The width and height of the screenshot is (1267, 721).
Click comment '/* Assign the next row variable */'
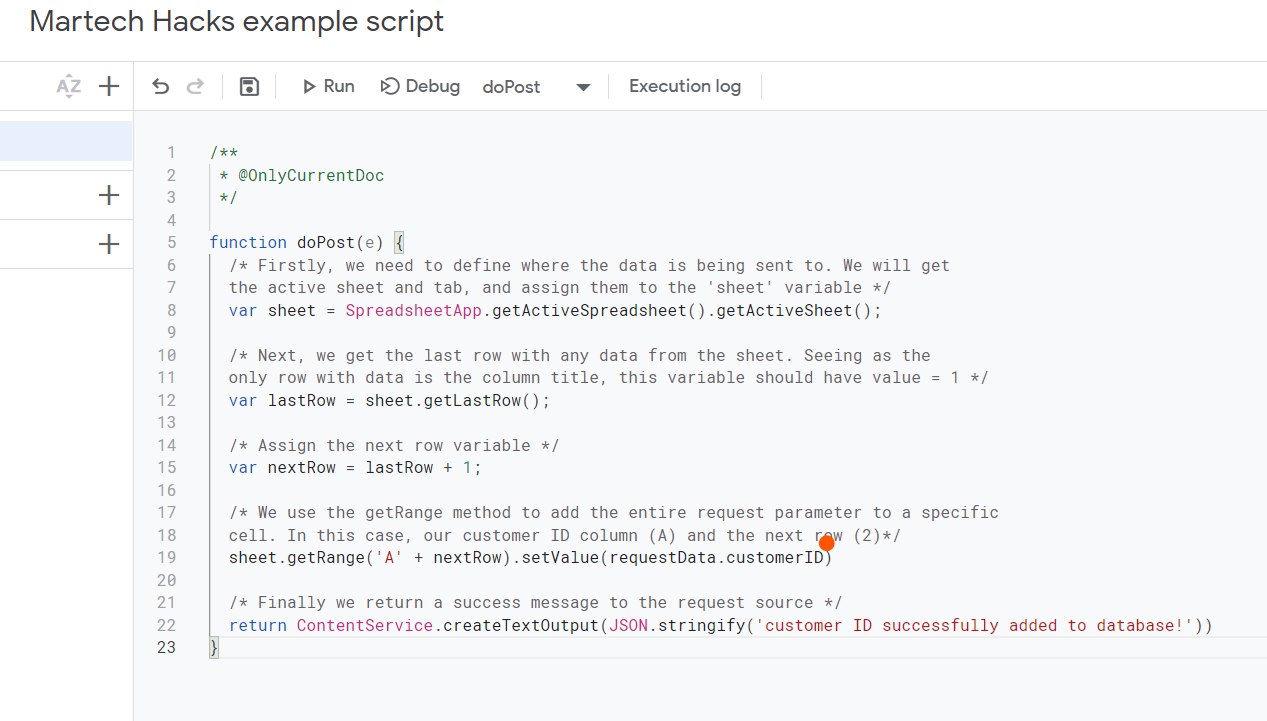pyautogui.click(x=394, y=445)
